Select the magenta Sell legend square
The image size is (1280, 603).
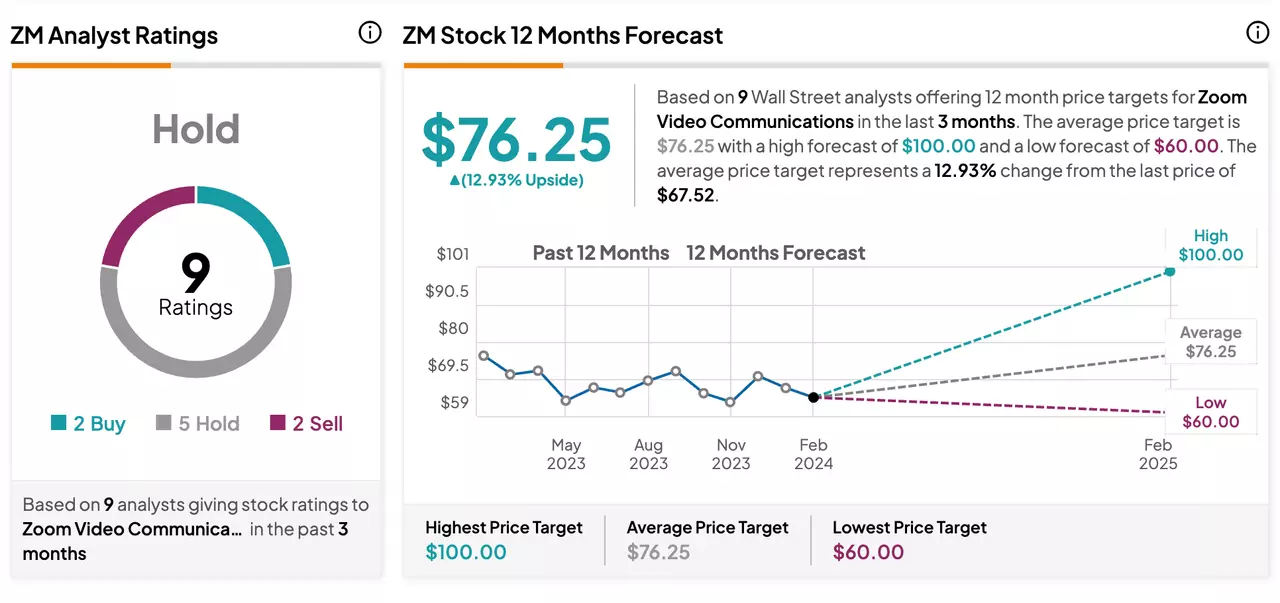pyautogui.click(x=278, y=423)
